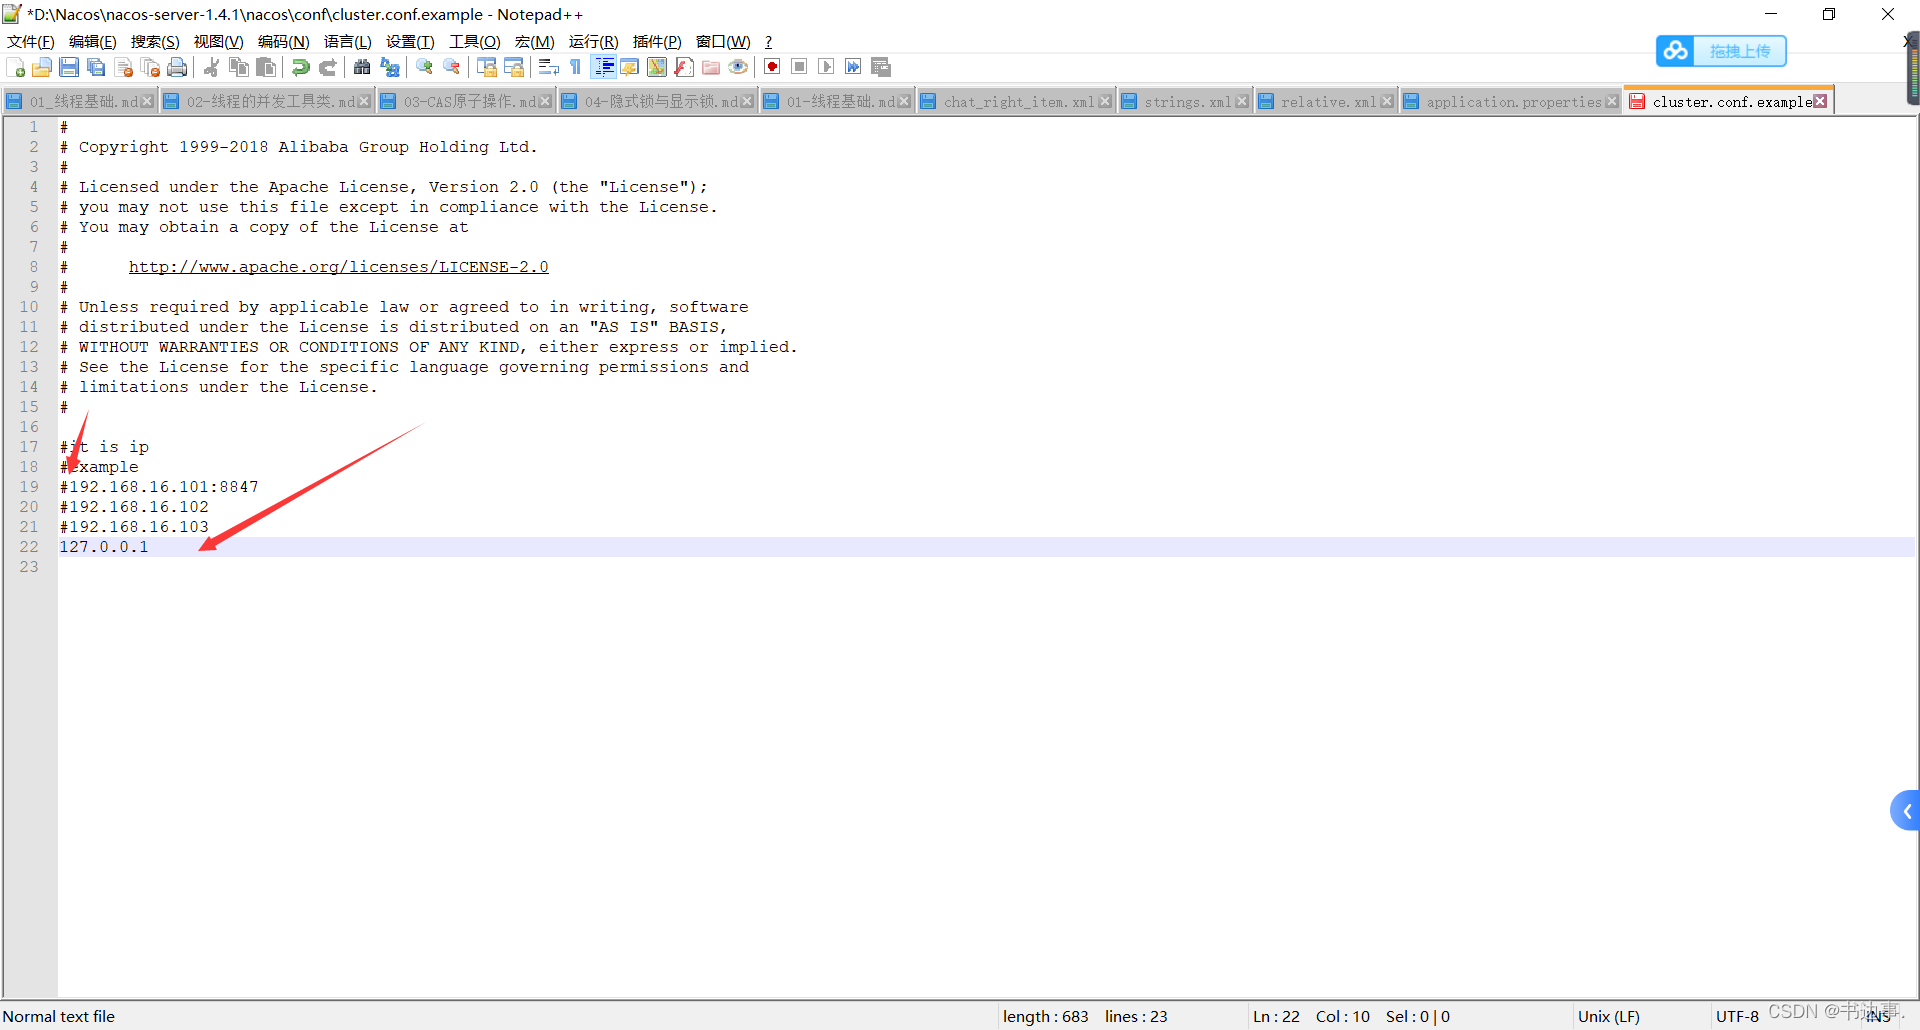Save all open files via toolbar
The width and height of the screenshot is (1920, 1030).
(x=96, y=66)
